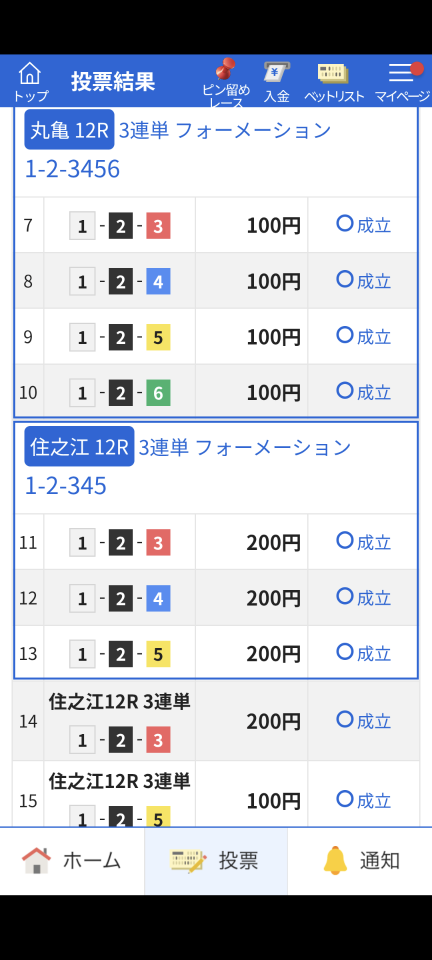The image size is (432, 960).
Task: Select the 住之江 12R race badge
Action: (79, 446)
